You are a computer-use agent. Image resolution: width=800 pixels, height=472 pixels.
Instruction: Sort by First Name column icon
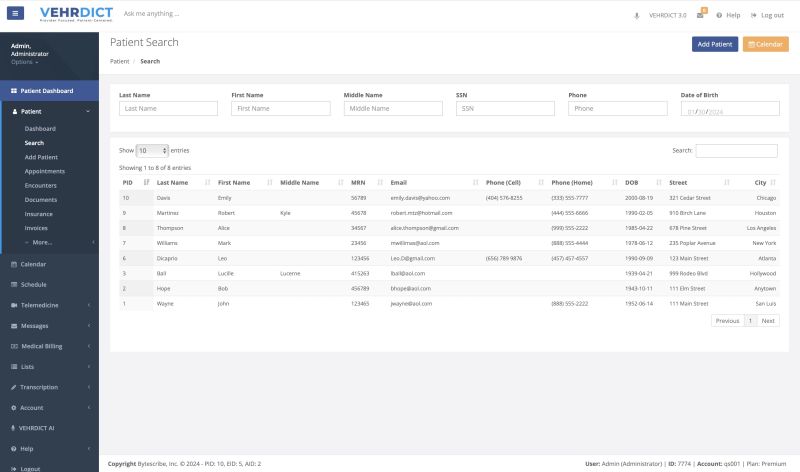coord(270,182)
